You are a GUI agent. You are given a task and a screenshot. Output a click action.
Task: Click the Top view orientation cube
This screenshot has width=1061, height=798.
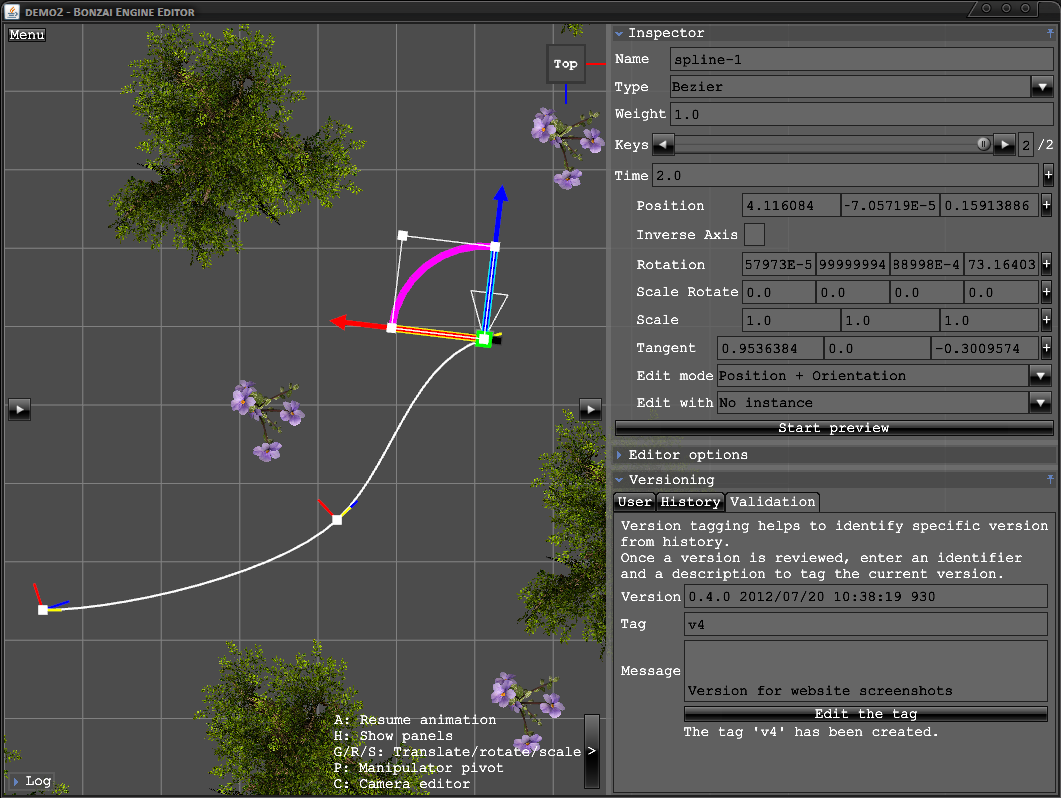(565, 64)
